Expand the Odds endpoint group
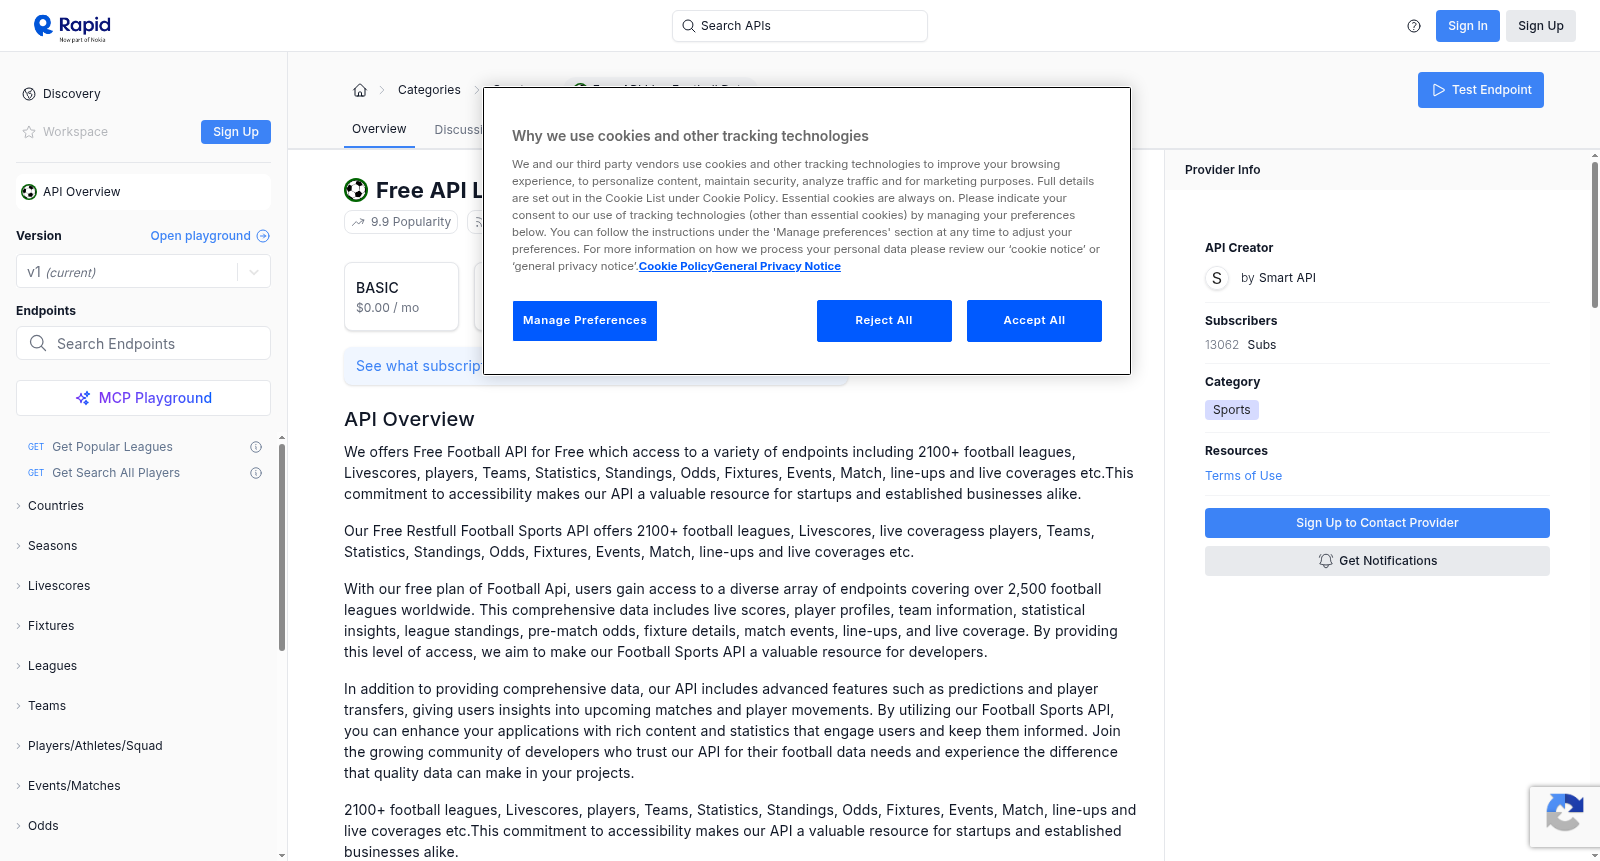The image size is (1600, 861). [x=43, y=826]
